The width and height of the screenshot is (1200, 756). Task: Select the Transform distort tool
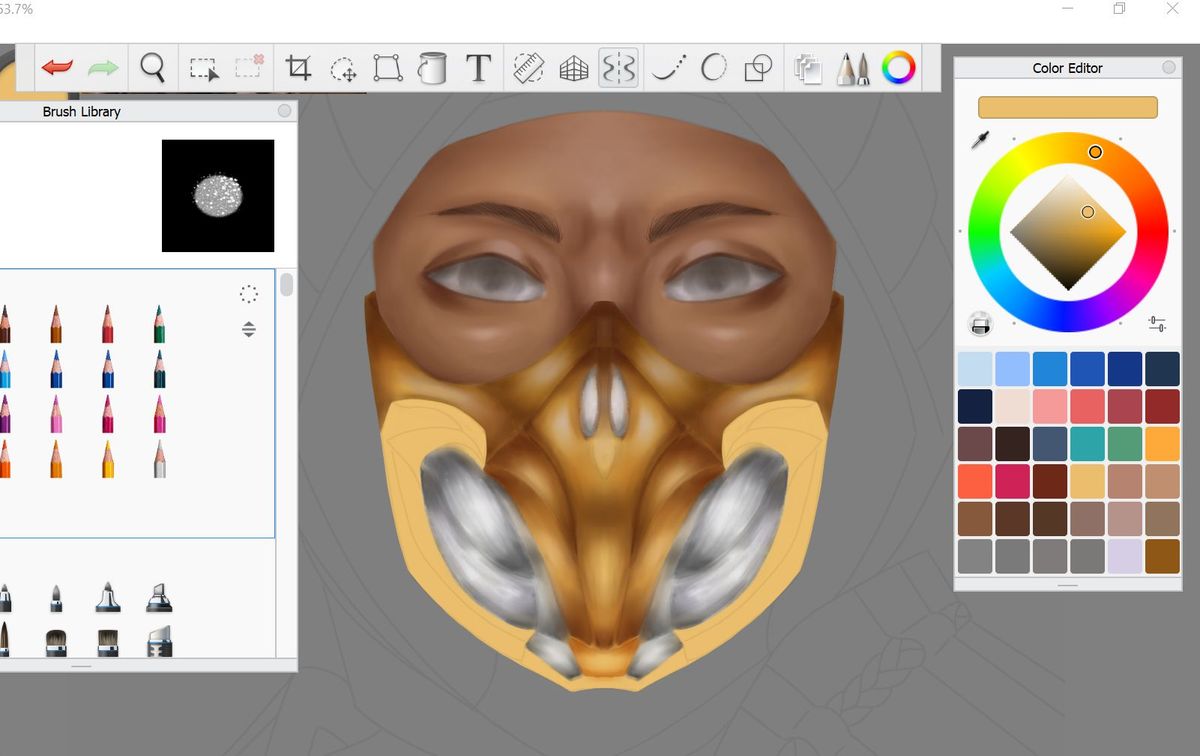pos(387,68)
